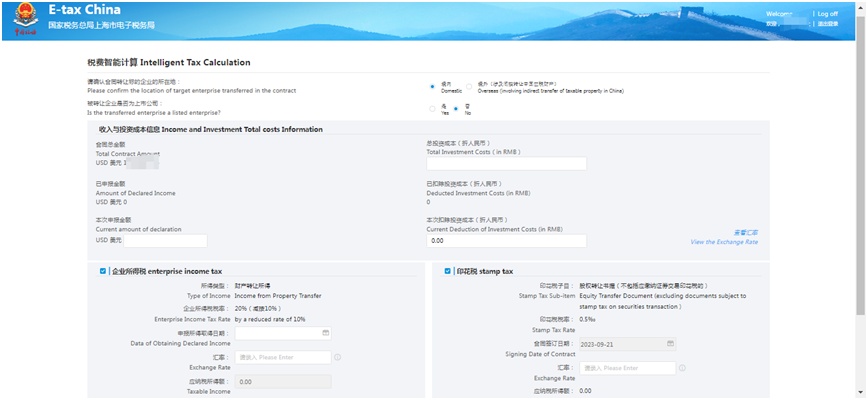The height and width of the screenshot is (400, 868).
Task: Select Domestic enterprise location radio button
Action: click(432, 86)
